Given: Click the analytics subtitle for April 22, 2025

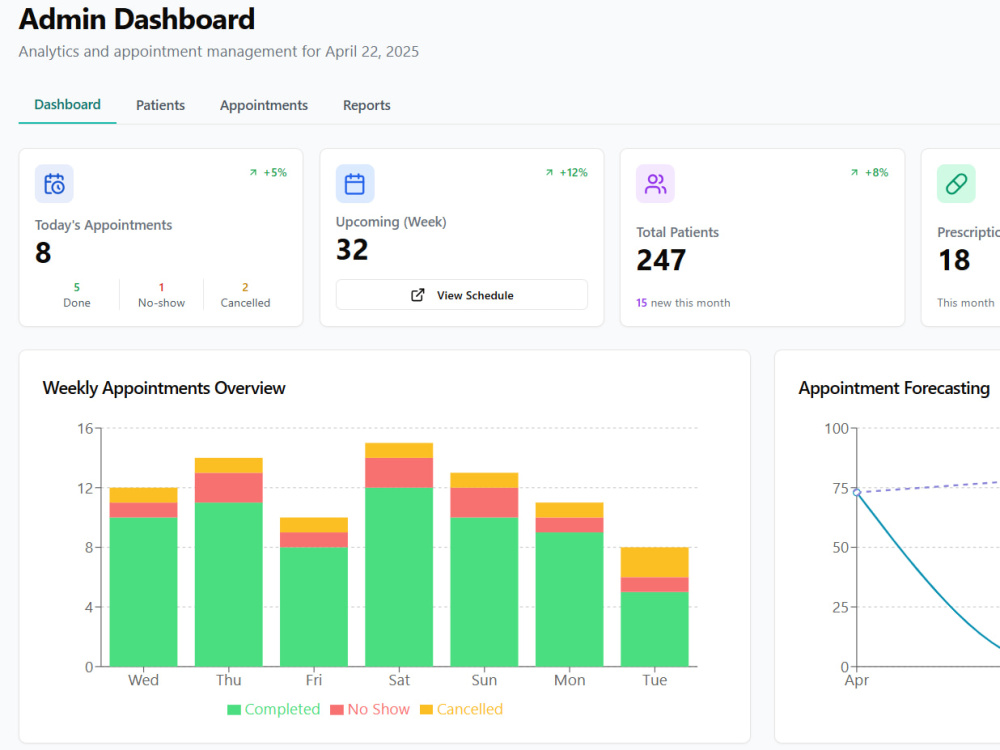Looking at the screenshot, I should coord(219,52).
